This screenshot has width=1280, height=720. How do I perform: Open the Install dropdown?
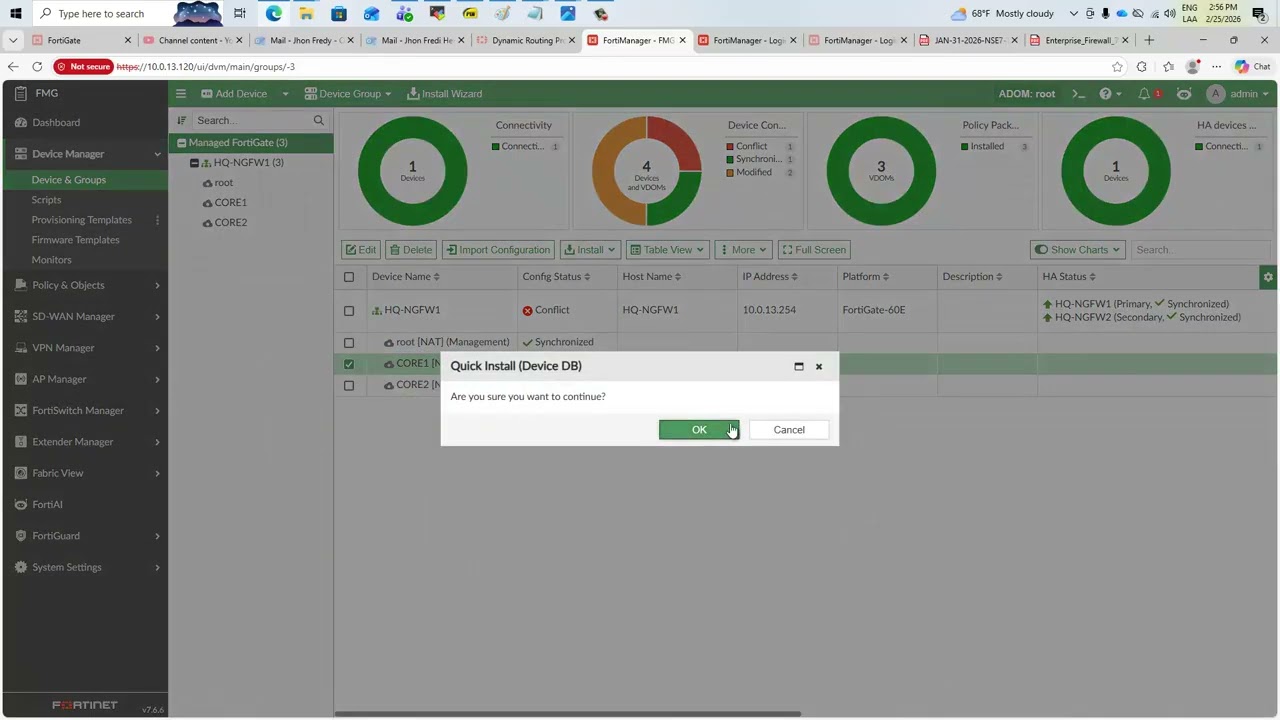pos(590,250)
